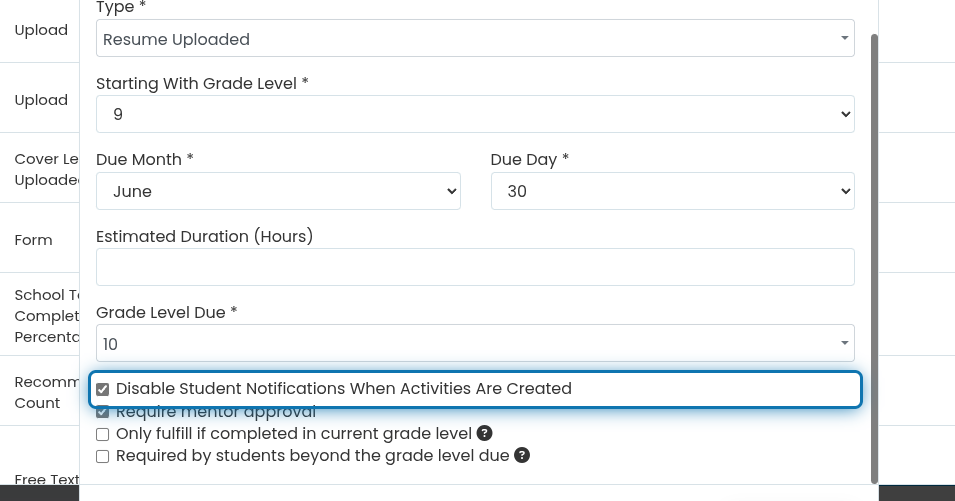Select the Form row in background table
The width and height of the screenshot is (955, 501).
pos(40,240)
